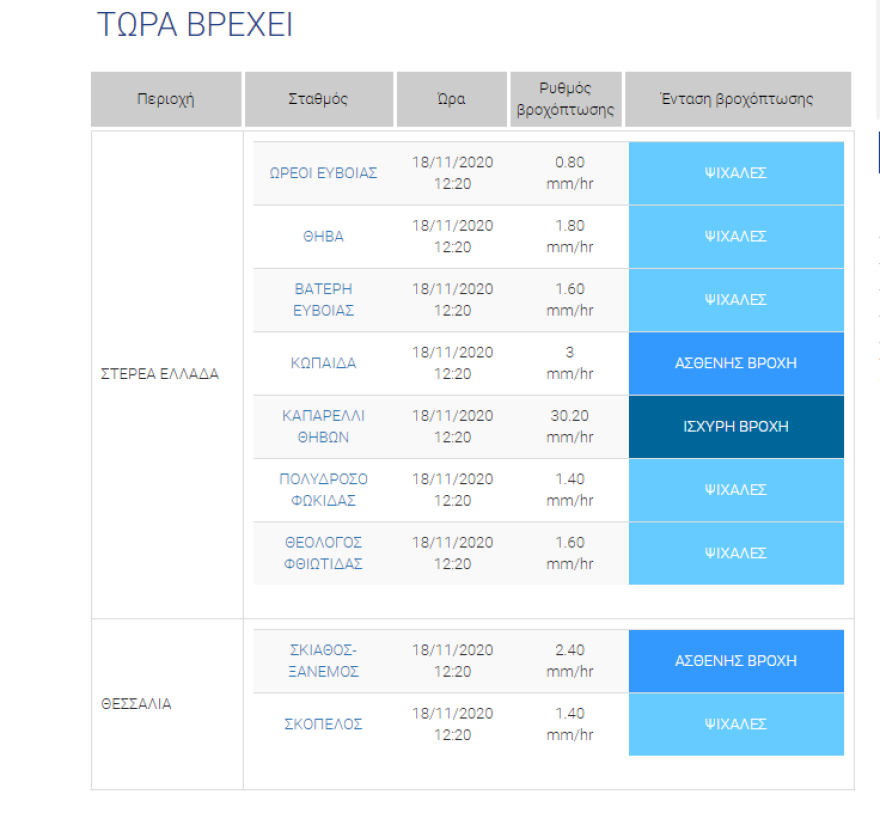Image resolution: width=880 pixels, height=825 pixels.
Task: Select the ΣΤΕΡΕΑ ΕΛΛΑΔΑ region cell
Action: [160, 374]
